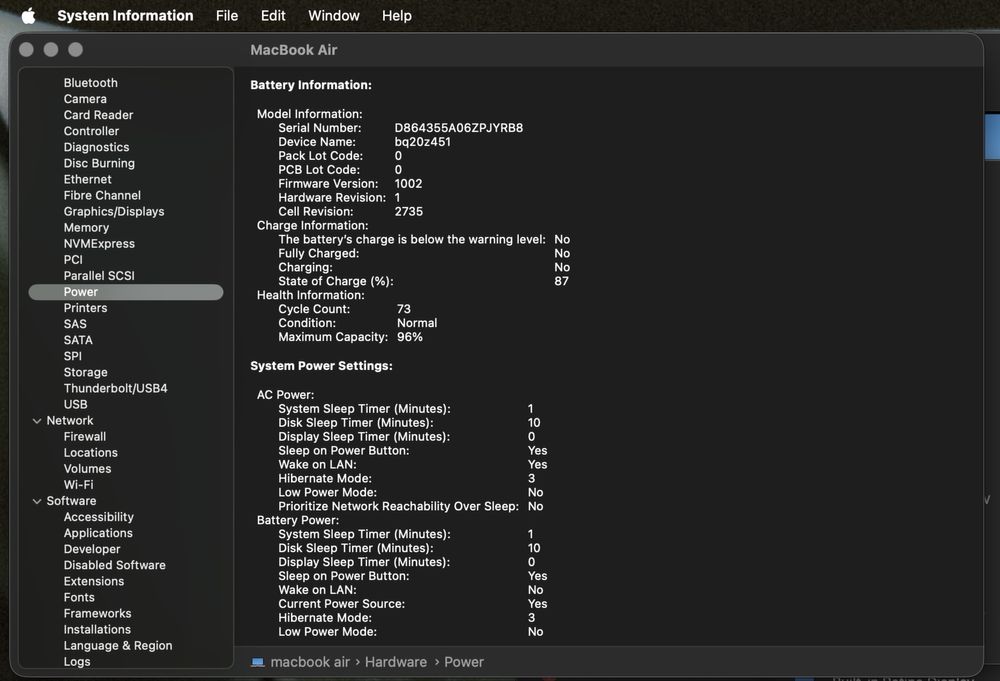Click the State of Charge value 87

pyautogui.click(x=561, y=281)
